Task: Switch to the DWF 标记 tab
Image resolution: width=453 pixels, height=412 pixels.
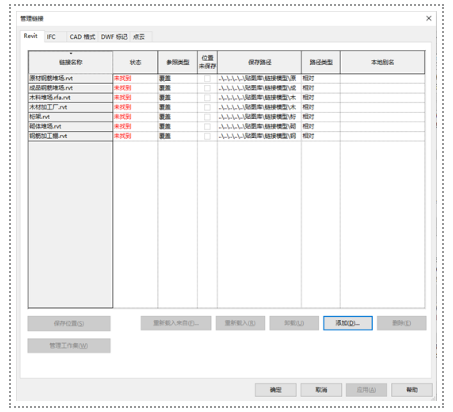Action: [114, 37]
